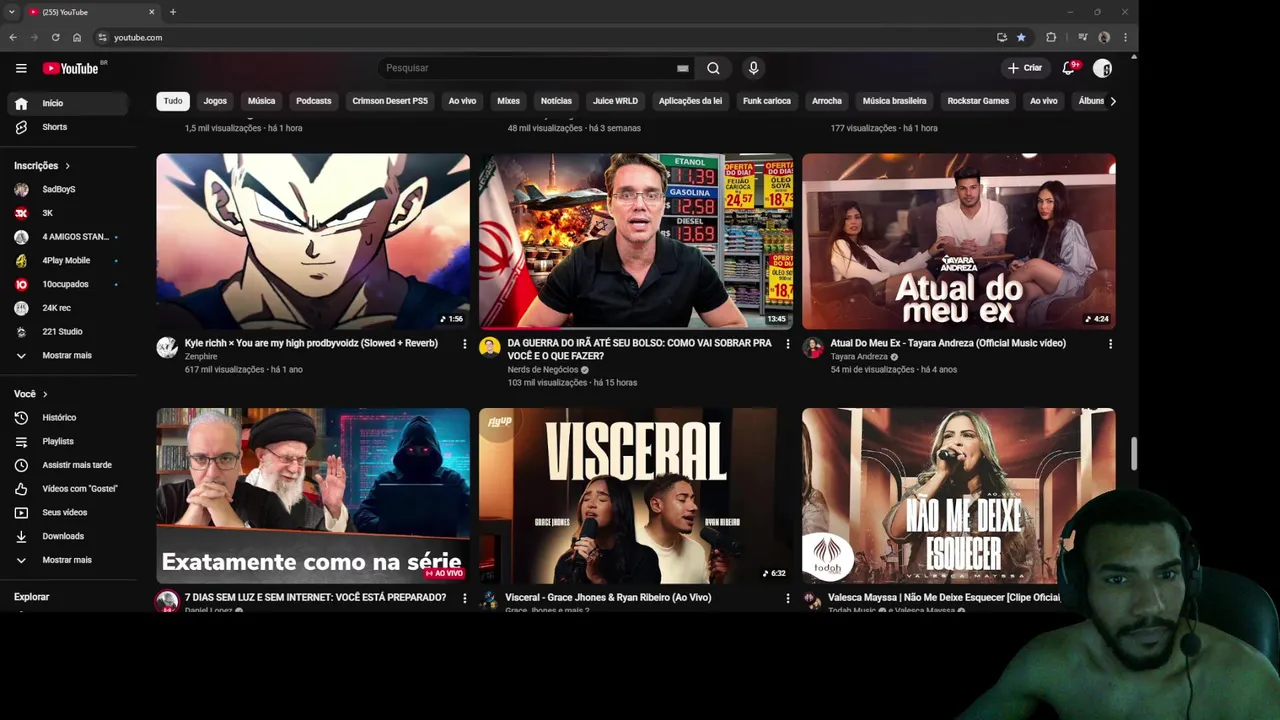Open Kyle richh video options menu
The width and height of the screenshot is (1280, 720).
[x=464, y=344]
